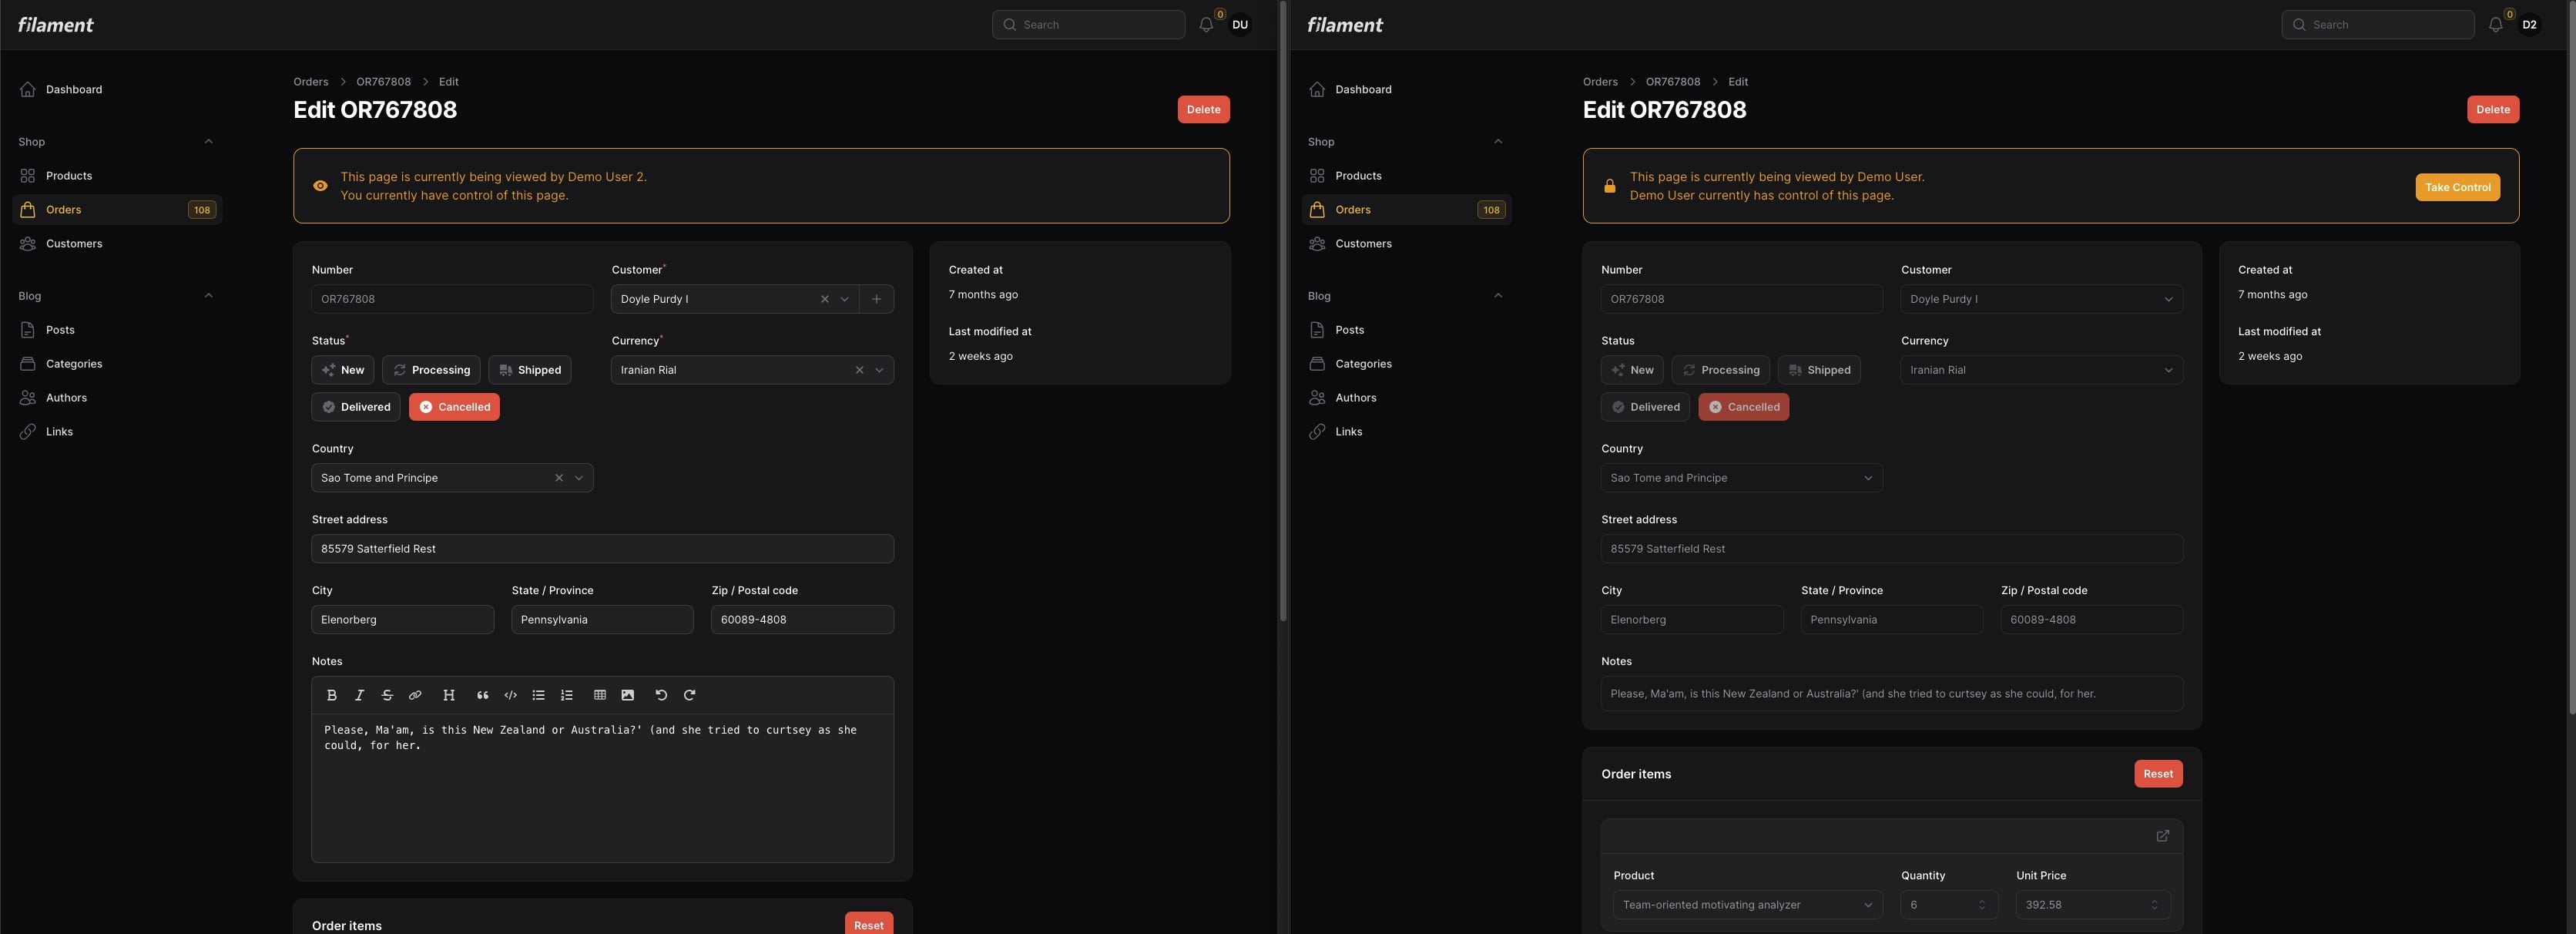Insert a link using the Notes editor toolbar

[x=414, y=694]
